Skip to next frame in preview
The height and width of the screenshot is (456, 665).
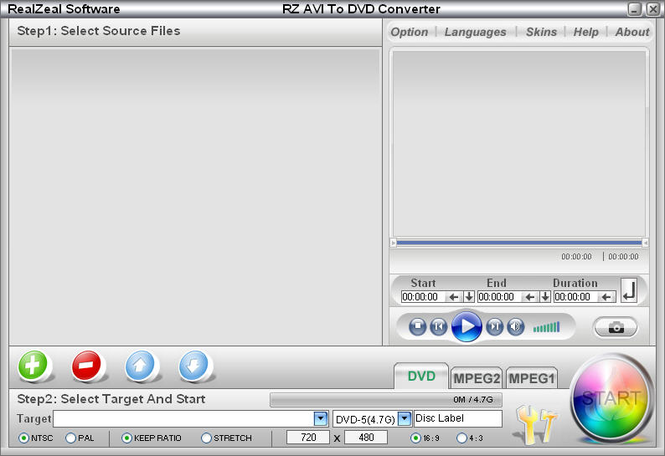pyautogui.click(x=494, y=327)
